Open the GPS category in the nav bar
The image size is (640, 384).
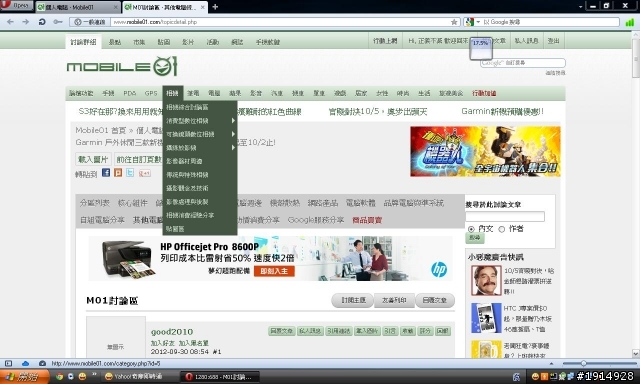(151, 93)
